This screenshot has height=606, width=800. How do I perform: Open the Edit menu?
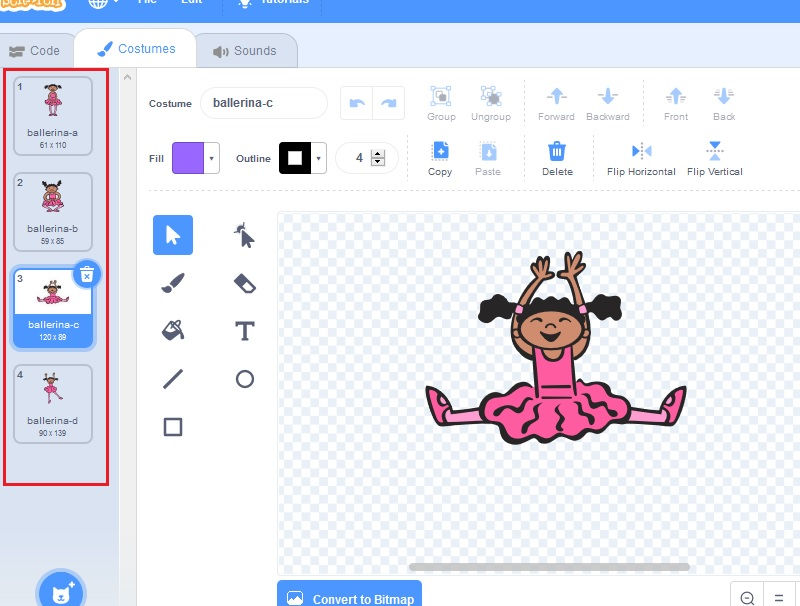[x=192, y=3]
